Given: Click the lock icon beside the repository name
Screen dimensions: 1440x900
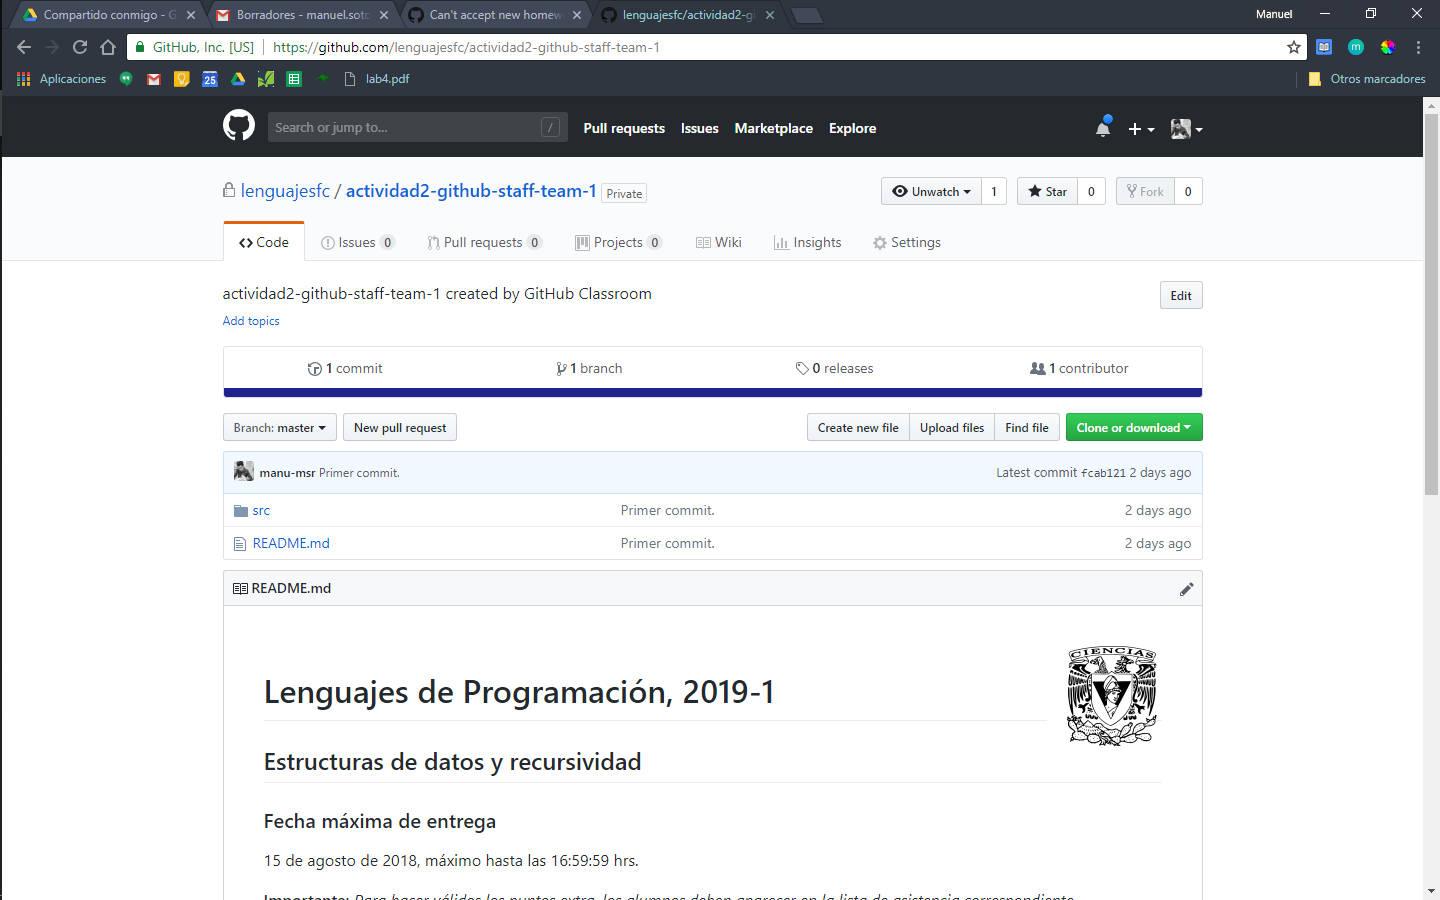Looking at the screenshot, I should 228,190.
